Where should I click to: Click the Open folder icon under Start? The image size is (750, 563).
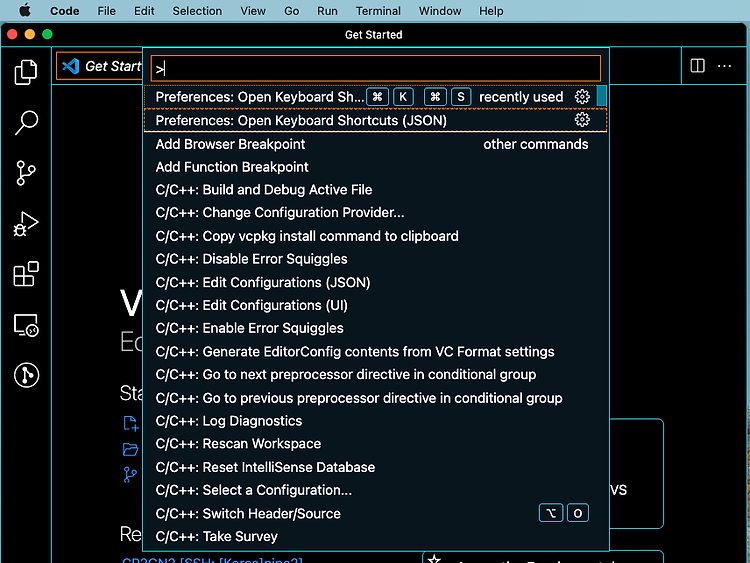tap(130, 449)
